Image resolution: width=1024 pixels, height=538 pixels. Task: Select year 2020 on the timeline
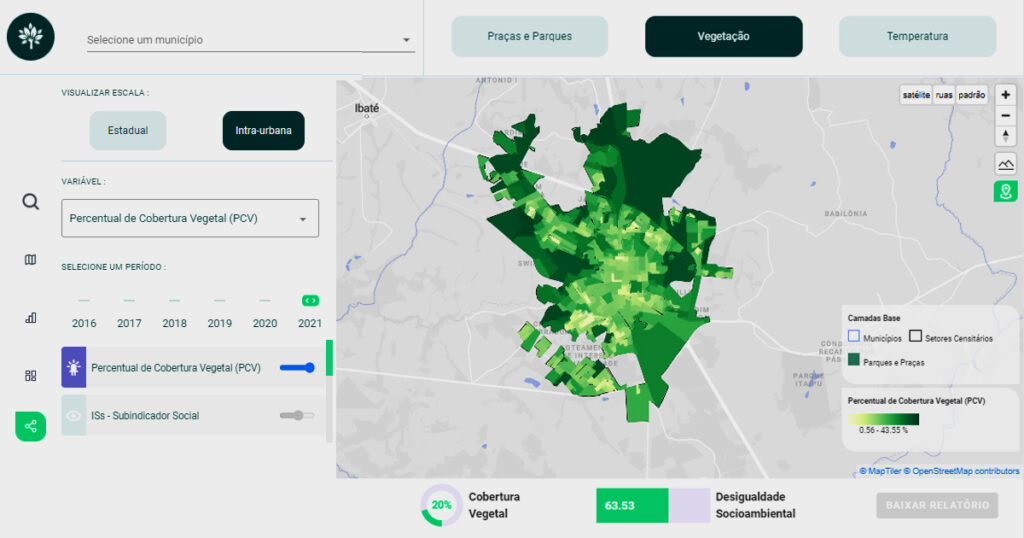[x=264, y=323]
